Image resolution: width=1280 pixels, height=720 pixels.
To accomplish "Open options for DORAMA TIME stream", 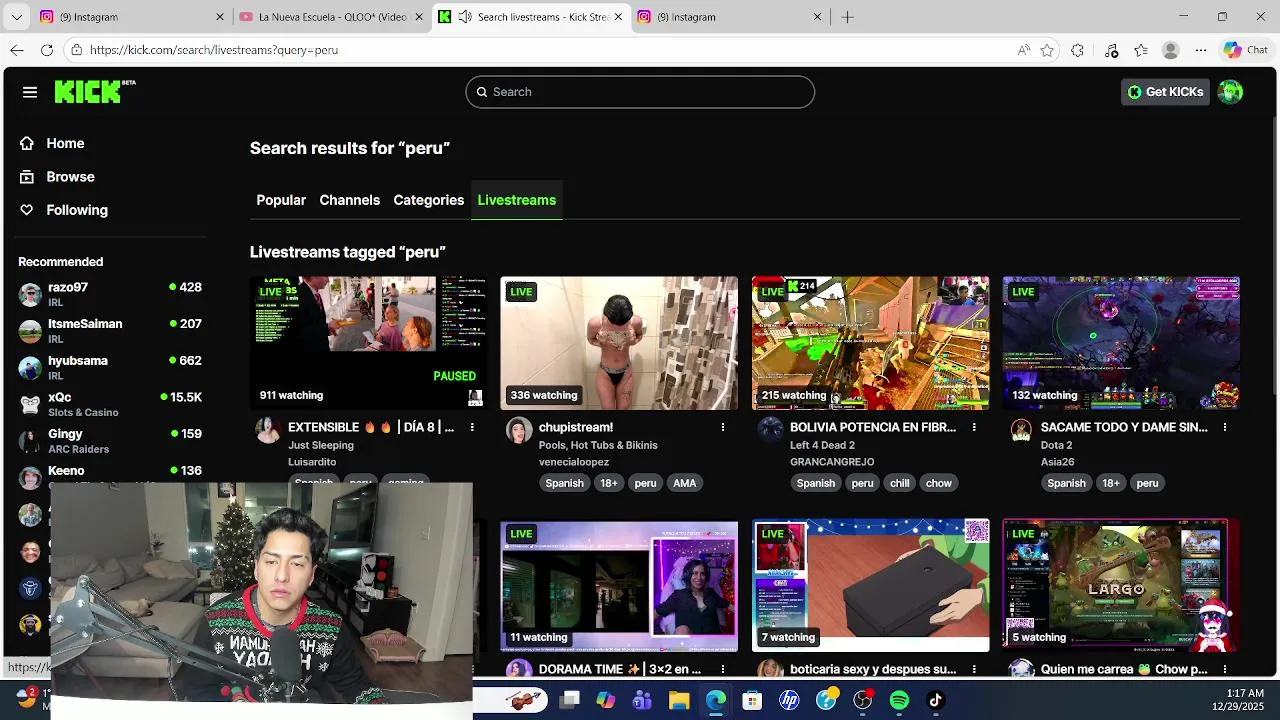I will point(723,669).
